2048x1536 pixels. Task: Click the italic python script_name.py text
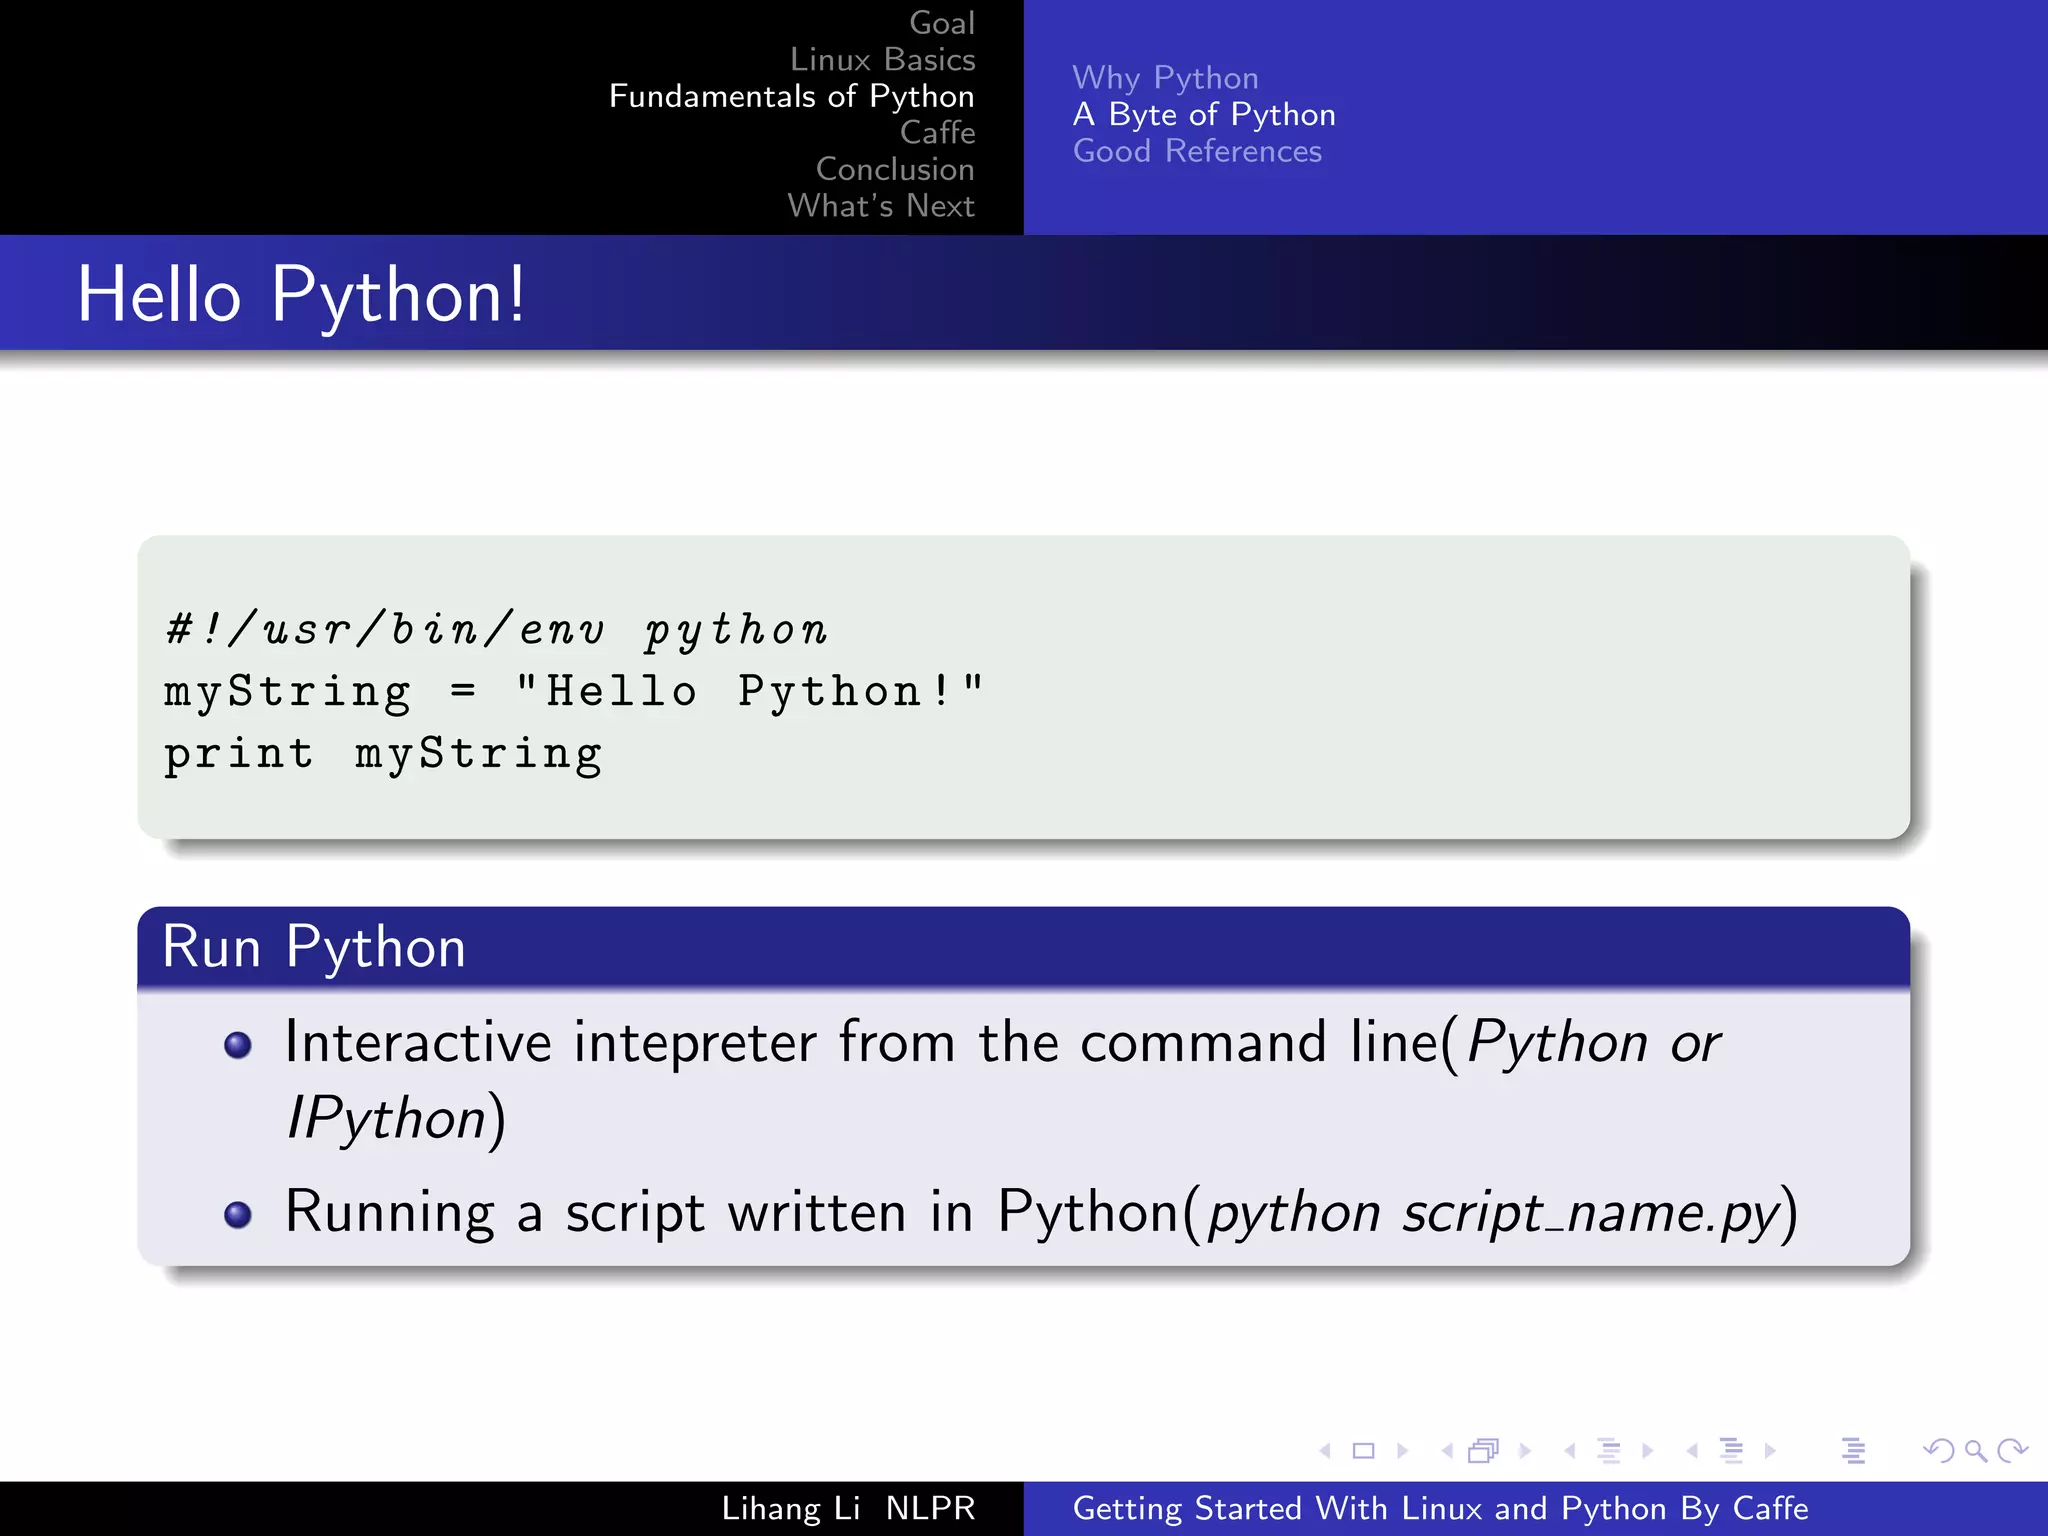(1495, 1214)
